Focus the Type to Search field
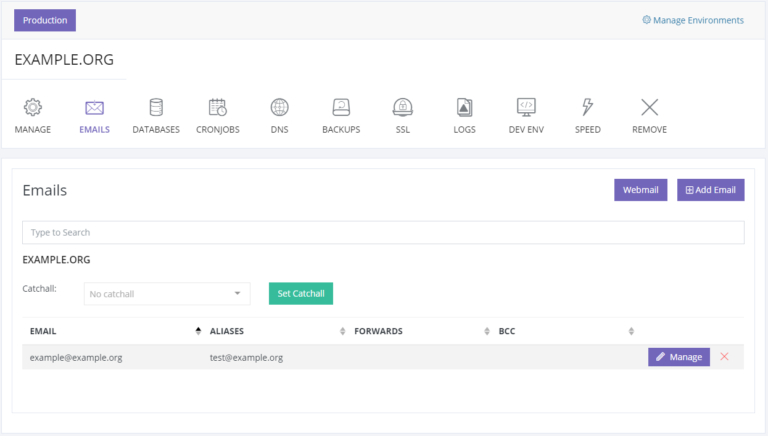 pos(383,233)
